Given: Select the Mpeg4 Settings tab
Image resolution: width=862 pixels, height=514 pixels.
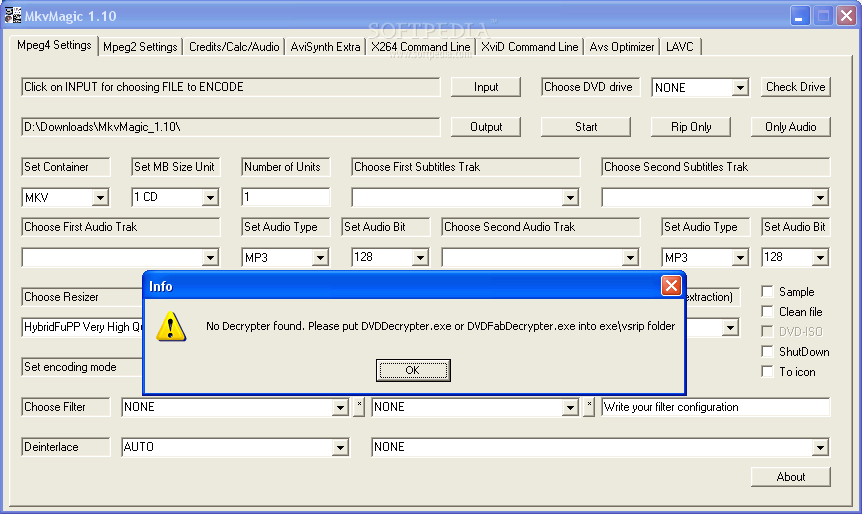Looking at the screenshot, I should 54,45.
